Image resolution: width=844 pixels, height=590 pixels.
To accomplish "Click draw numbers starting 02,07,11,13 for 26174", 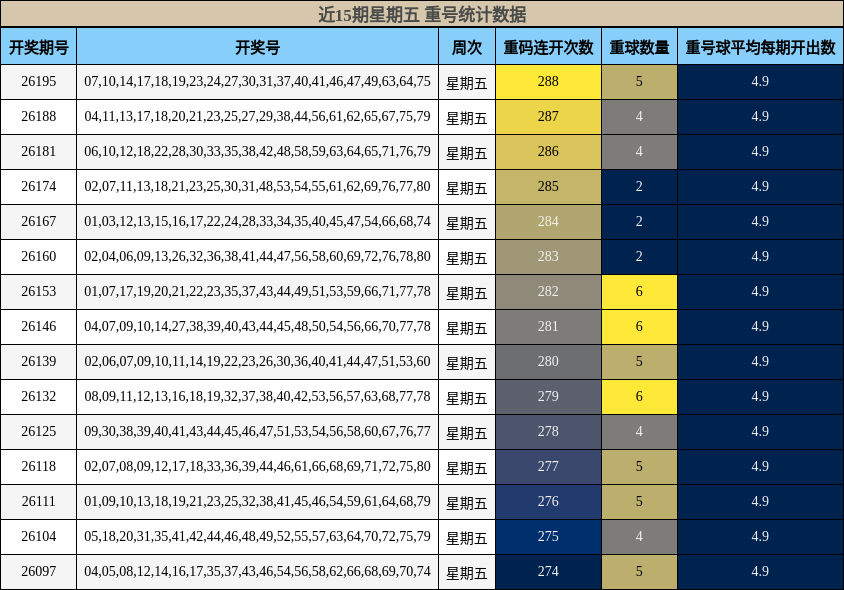I will pos(257,186).
